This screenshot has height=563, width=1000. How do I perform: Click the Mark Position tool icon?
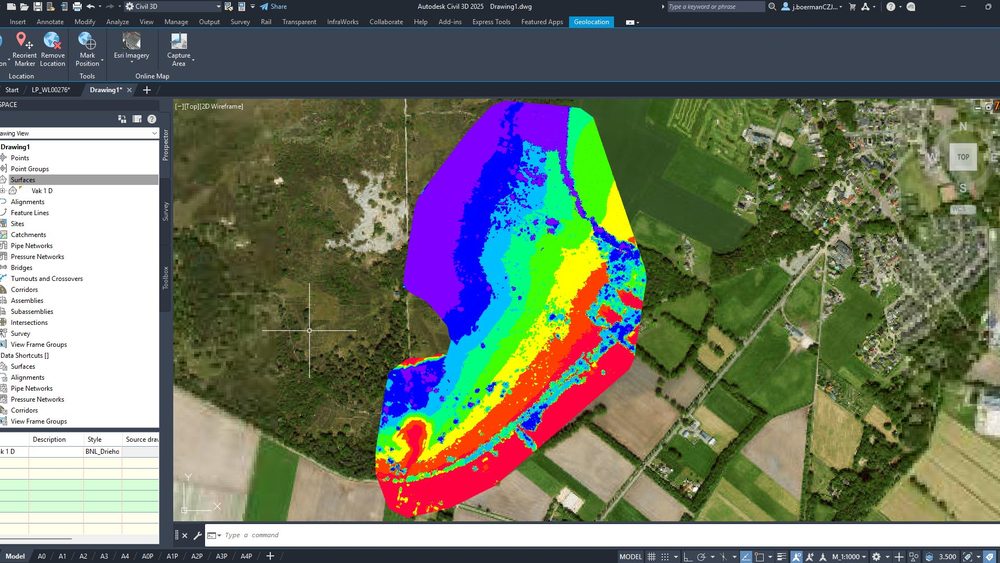tap(87, 41)
